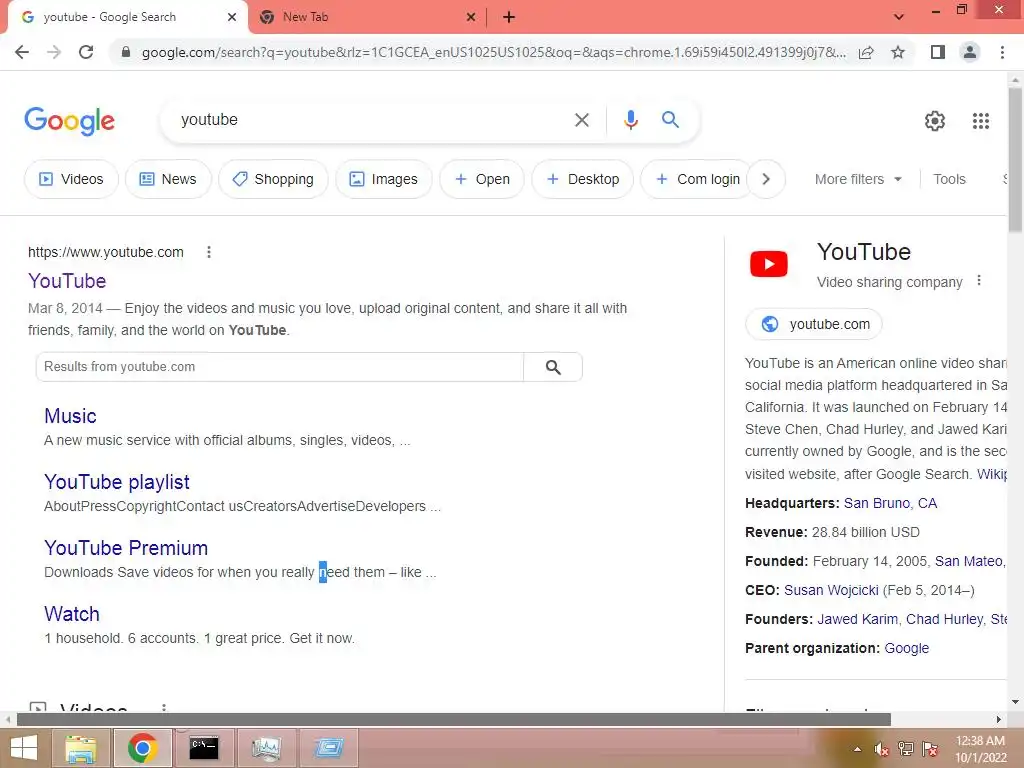Image resolution: width=1024 pixels, height=768 pixels.
Task: Click the horizontal scrollbar thumb
Action: click(x=453, y=720)
